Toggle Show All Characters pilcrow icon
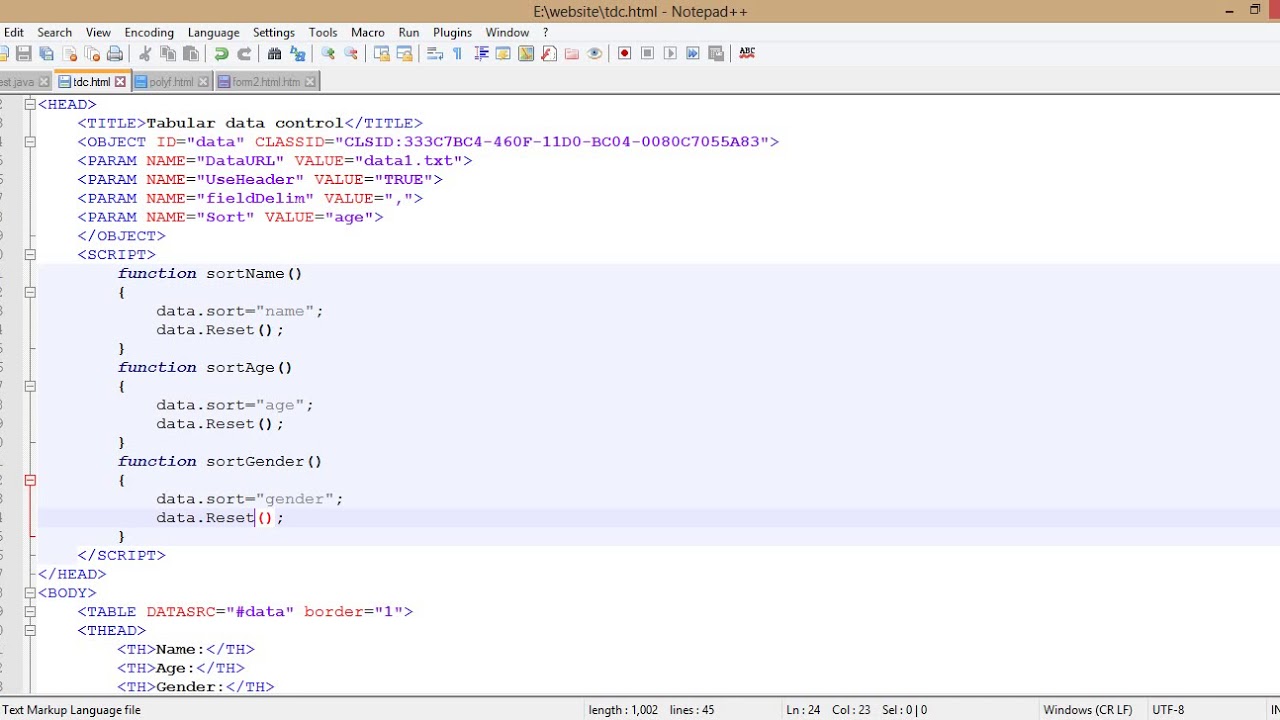 pyautogui.click(x=458, y=53)
